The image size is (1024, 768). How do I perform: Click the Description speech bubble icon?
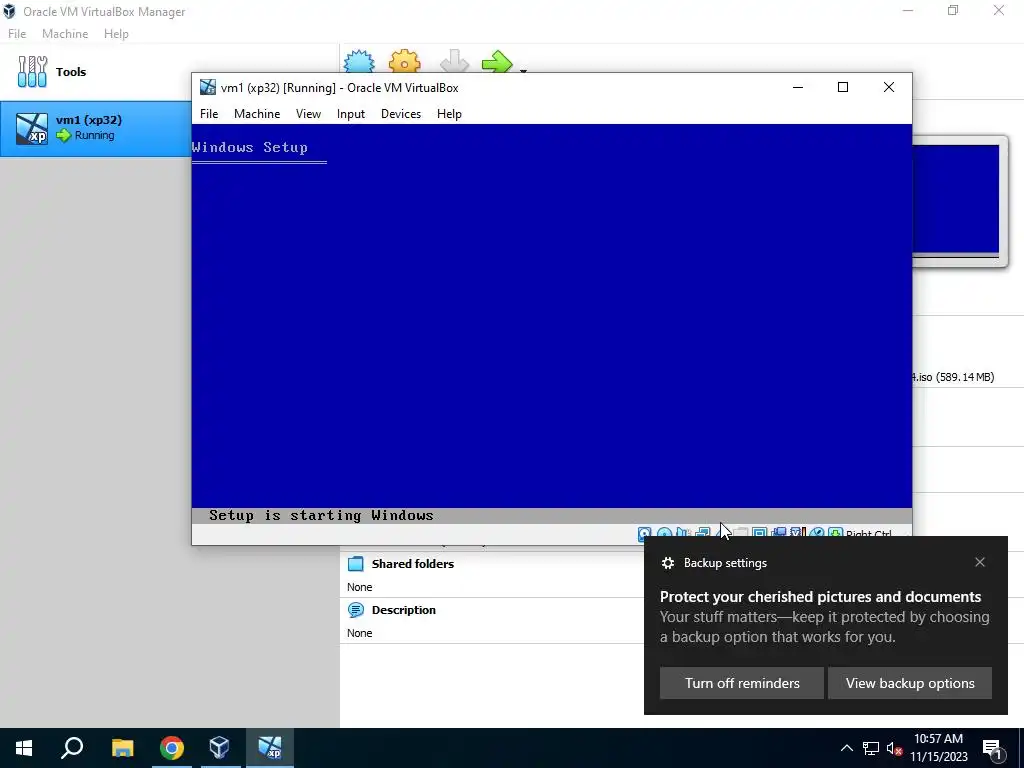tap(355, 610)
